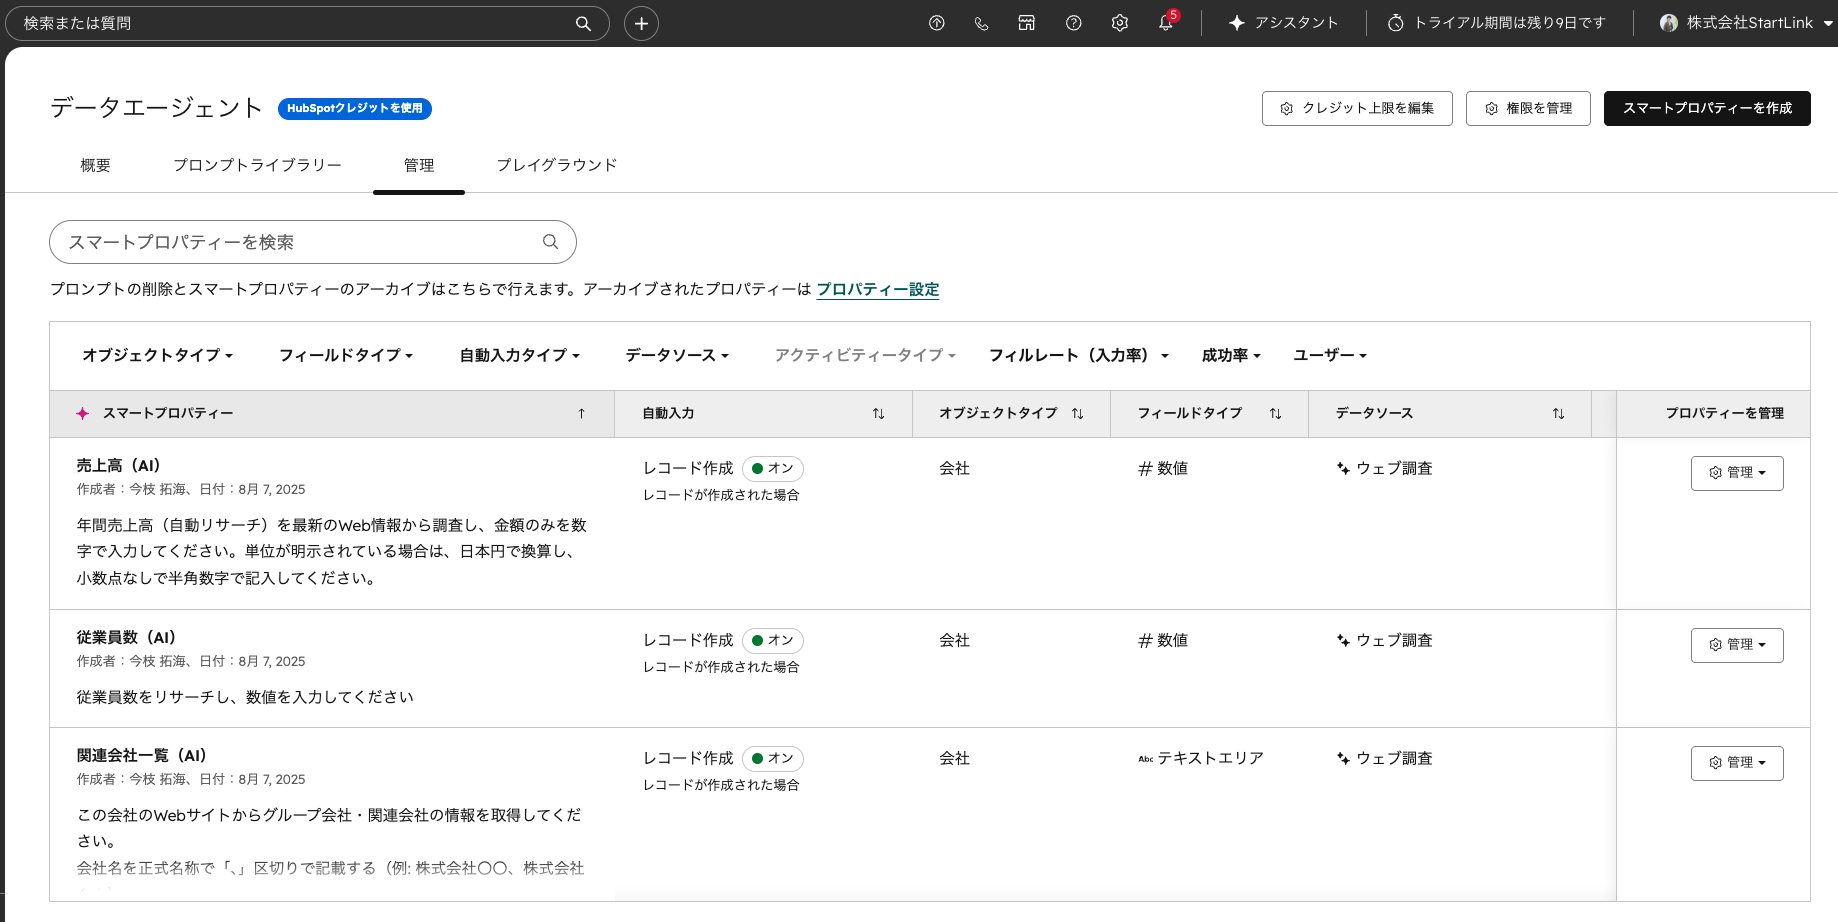Switch to the 概要 tab
Image resolution: width=1838 pixels, height=922 pixels.
click(95, 165)
